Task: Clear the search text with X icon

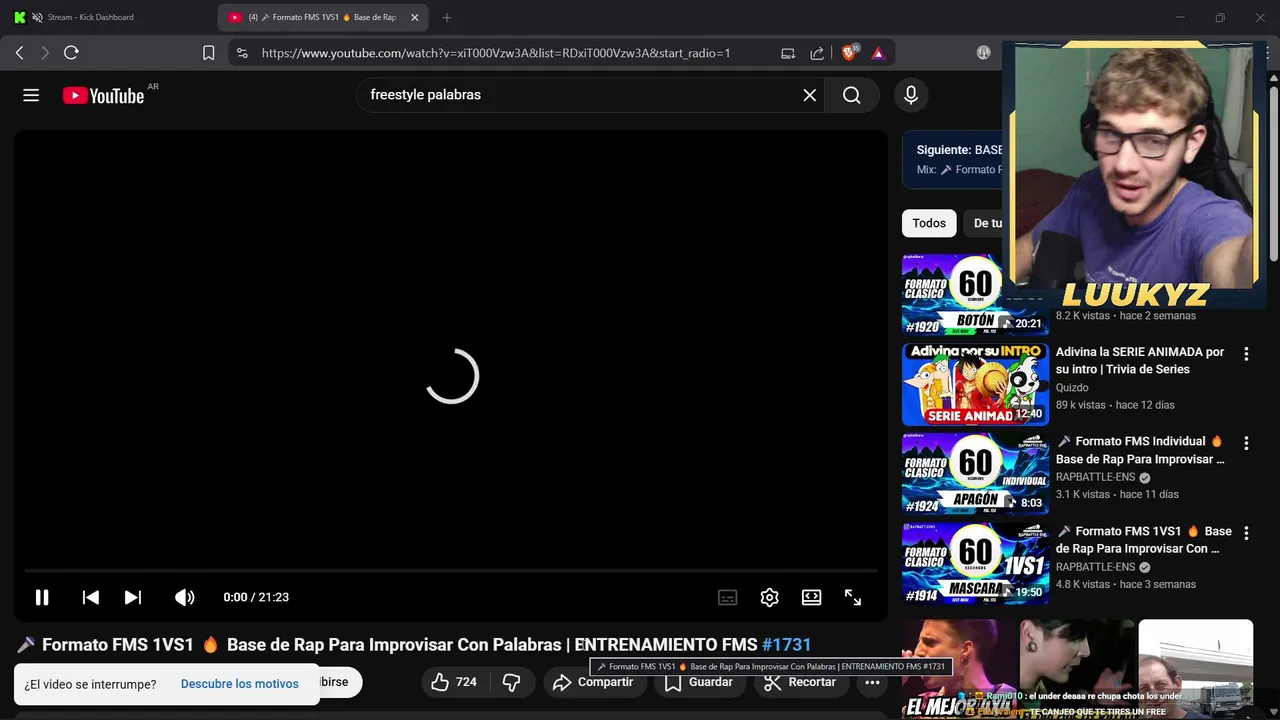Action: click(810, 95)
